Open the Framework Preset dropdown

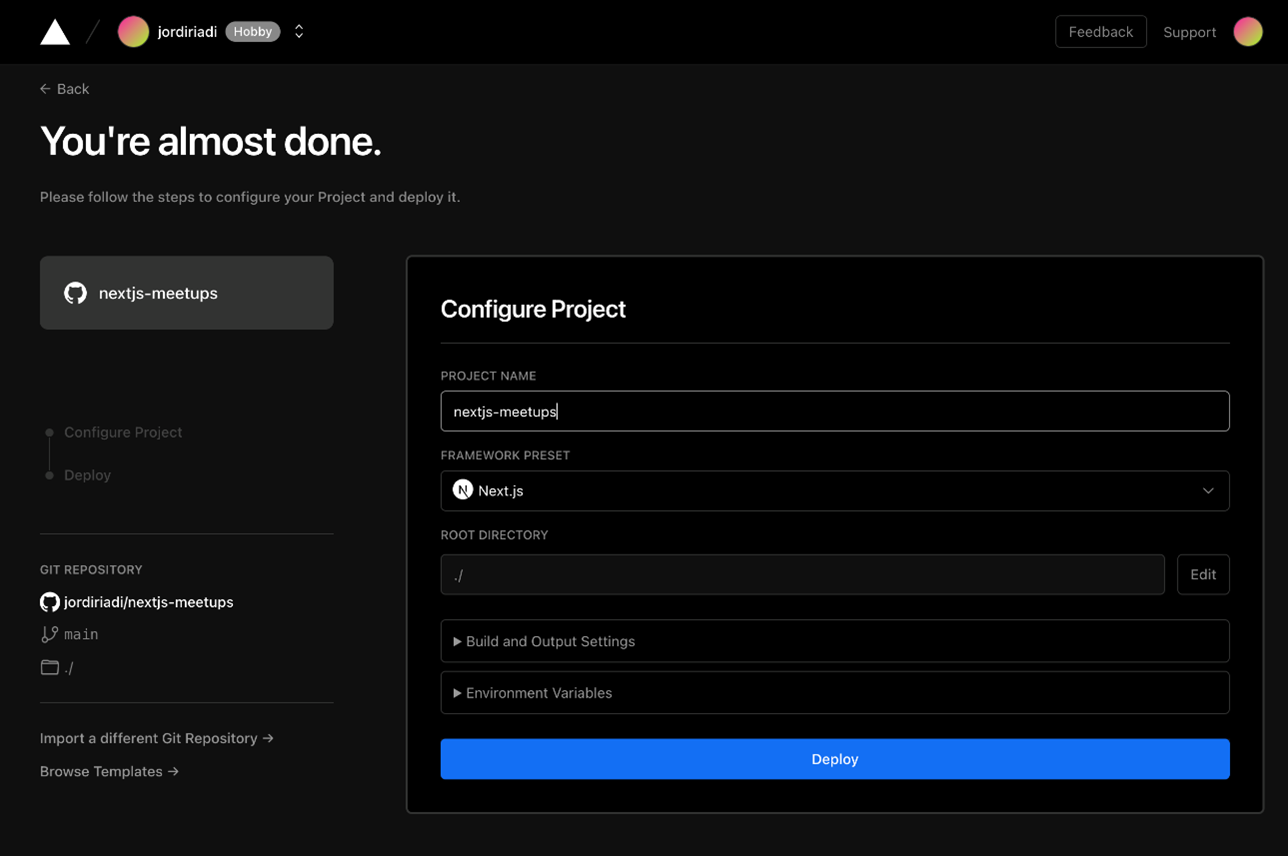tap(1208, 490)
